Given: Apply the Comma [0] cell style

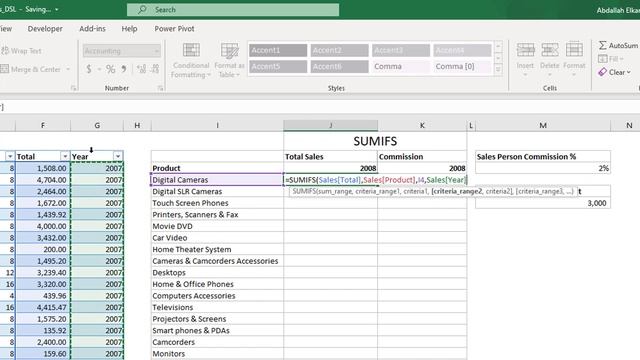Looking at the screenshot, I should [462, 67].
